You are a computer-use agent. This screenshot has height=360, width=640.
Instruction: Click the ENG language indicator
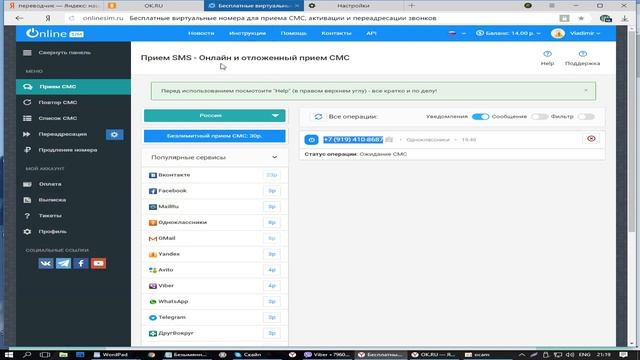tap(584, 355)
